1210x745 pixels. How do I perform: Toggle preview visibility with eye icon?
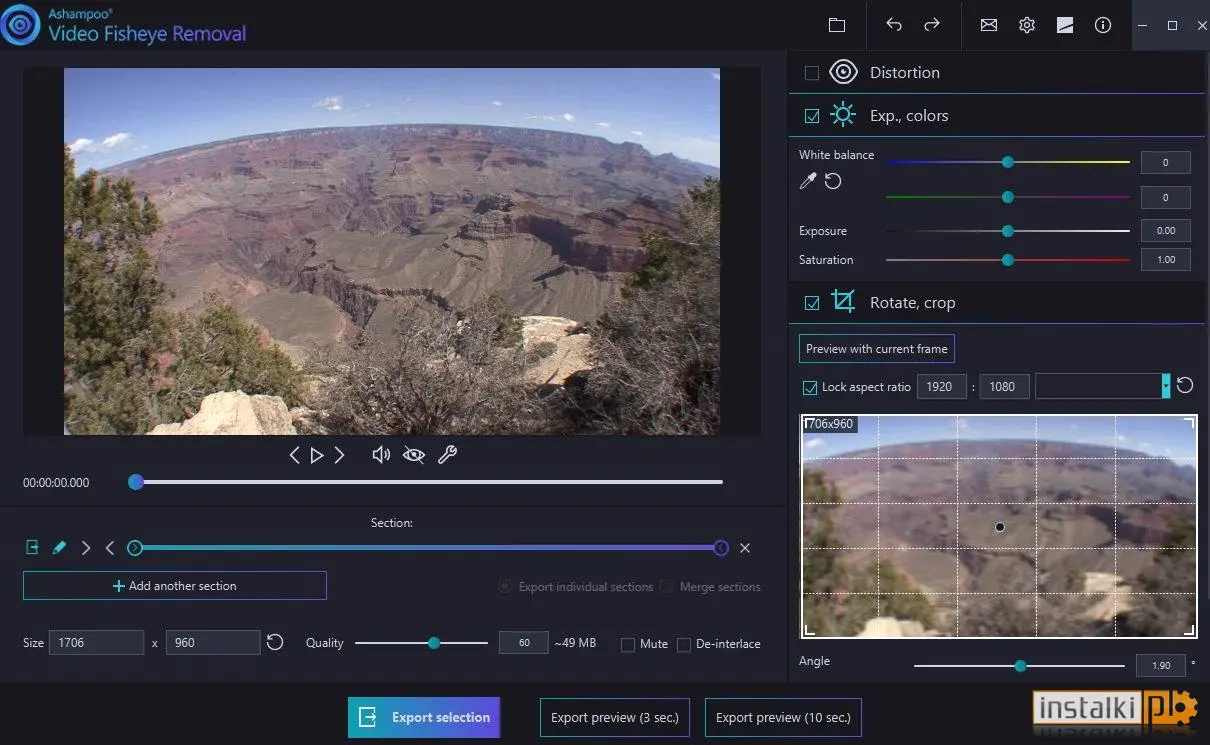click(x=413, y=455)
